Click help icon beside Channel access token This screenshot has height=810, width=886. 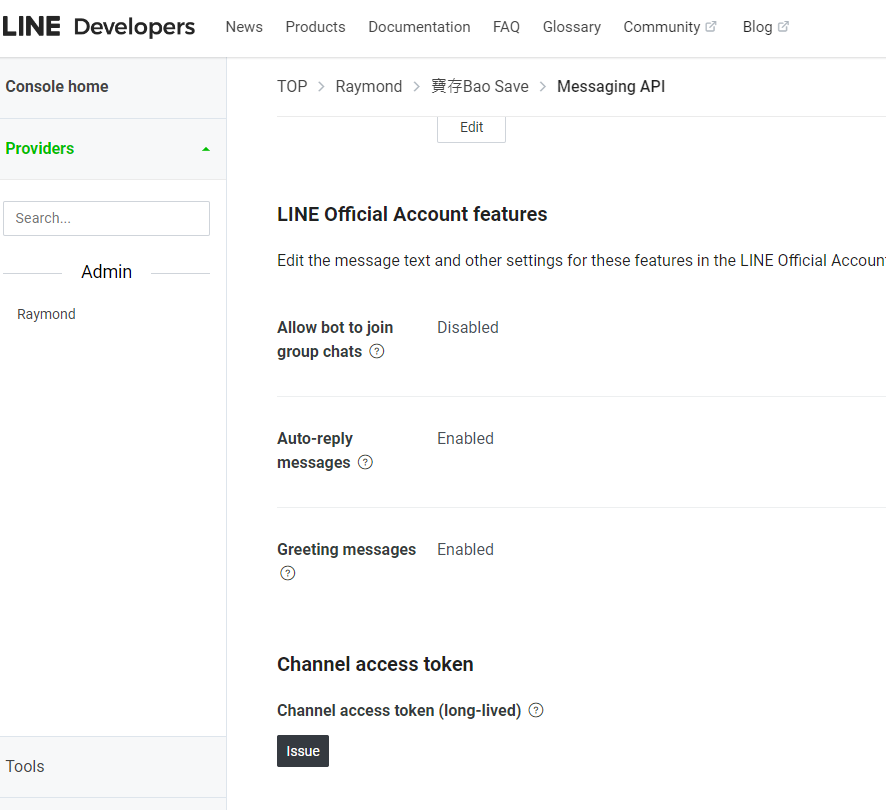(x=536, y=710)
